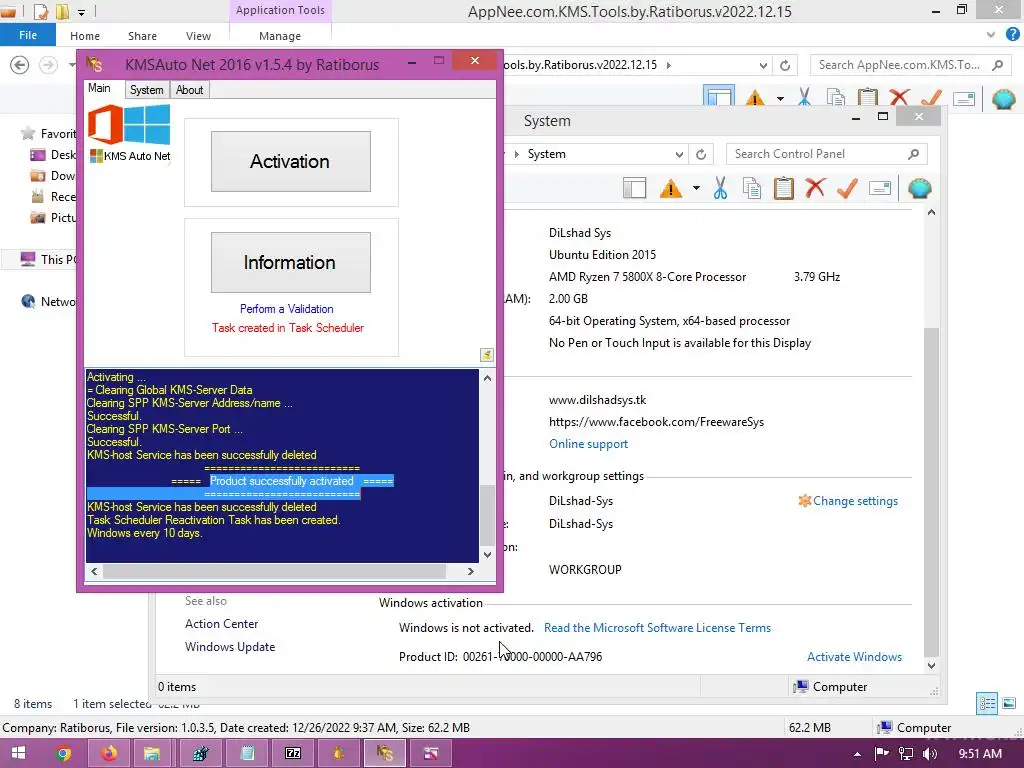Click the pane layout icon in System window toolbar
Viewport: 1024px width, 768px height.
[x=634, y=188]
